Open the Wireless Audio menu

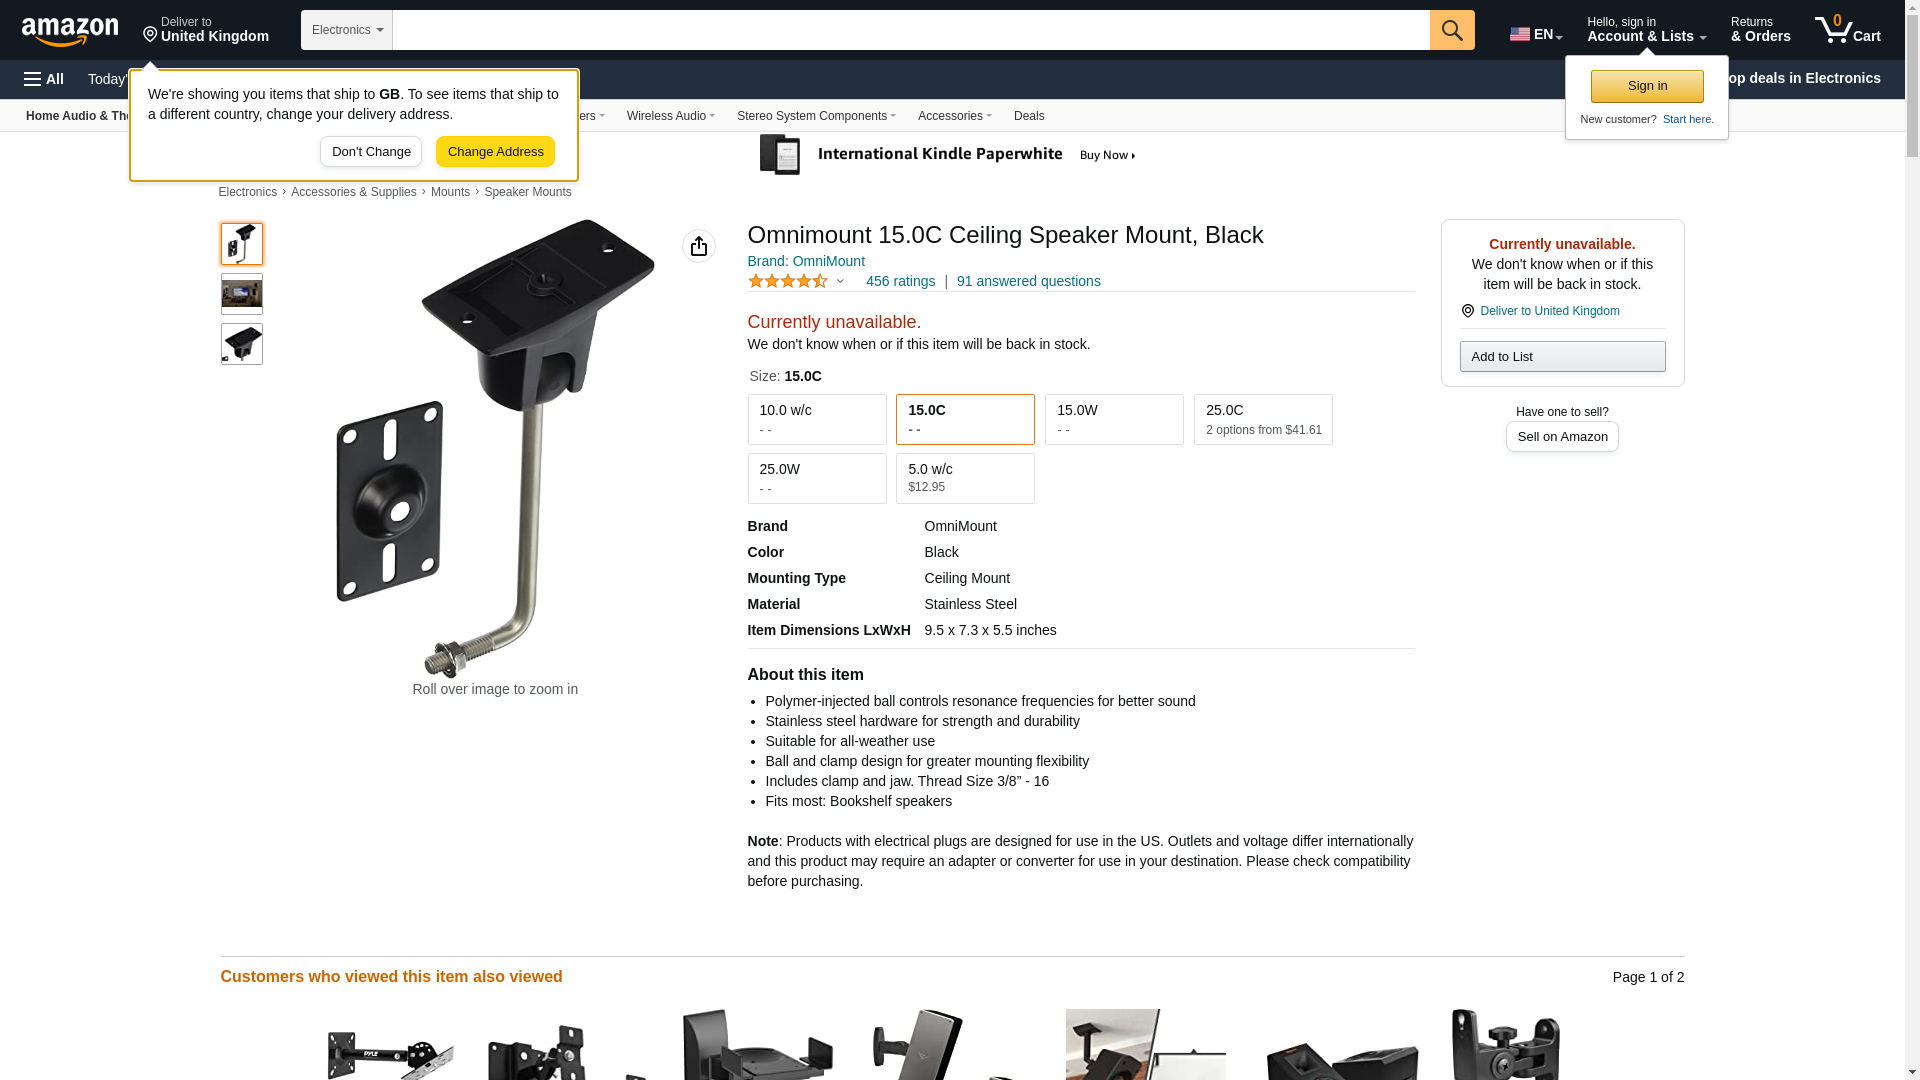coord(670,116)
